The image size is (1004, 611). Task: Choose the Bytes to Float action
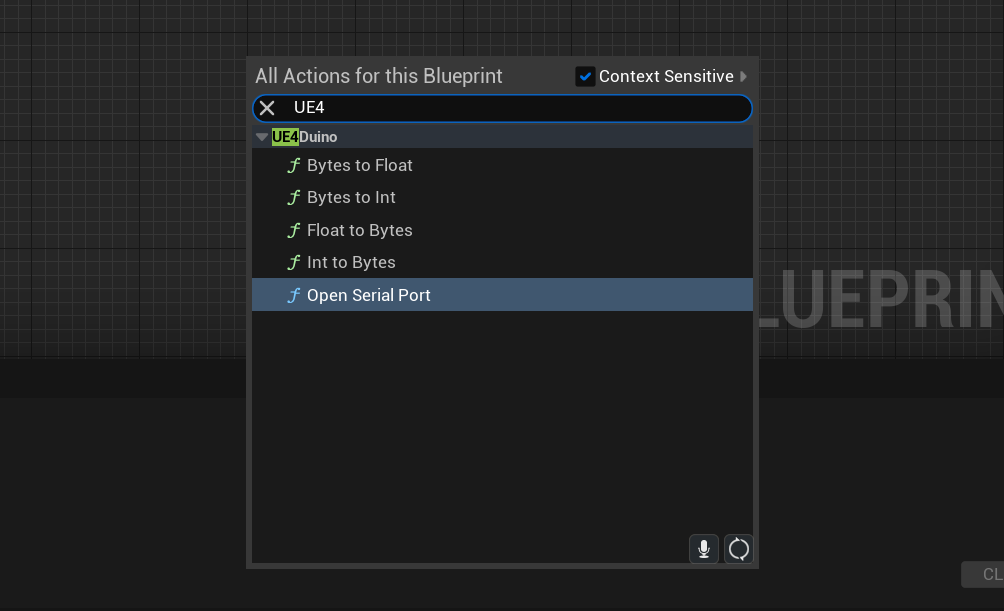[502, 165]
